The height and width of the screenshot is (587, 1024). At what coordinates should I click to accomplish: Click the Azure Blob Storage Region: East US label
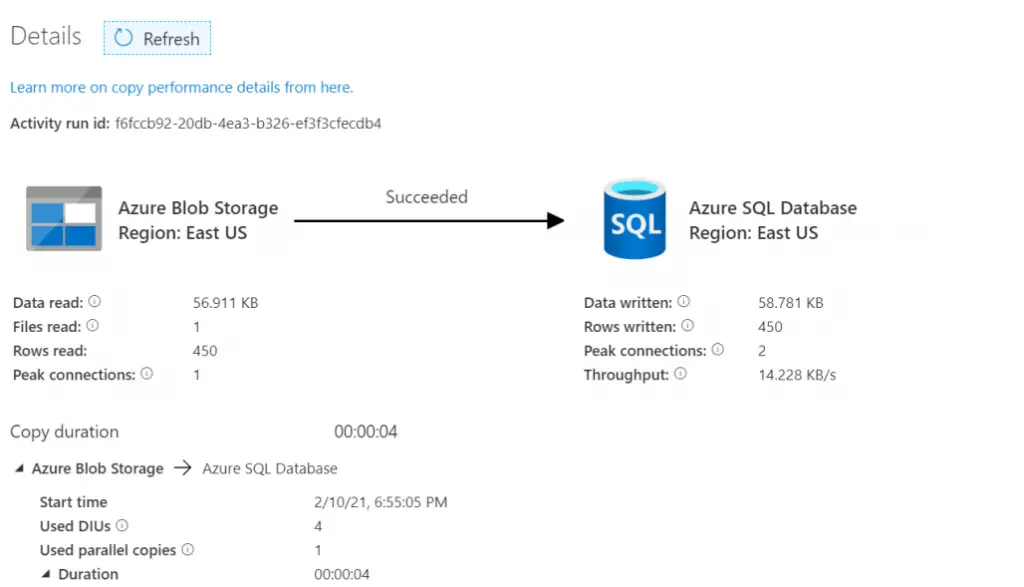coord(198,220)
